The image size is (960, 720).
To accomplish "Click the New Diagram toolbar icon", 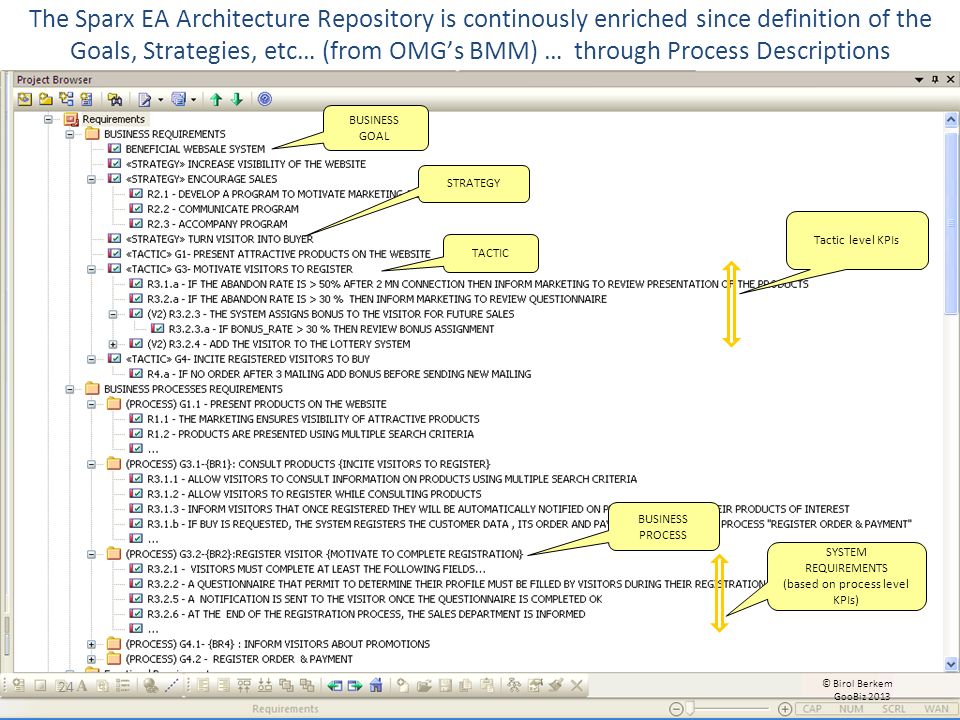I will 66,99.
